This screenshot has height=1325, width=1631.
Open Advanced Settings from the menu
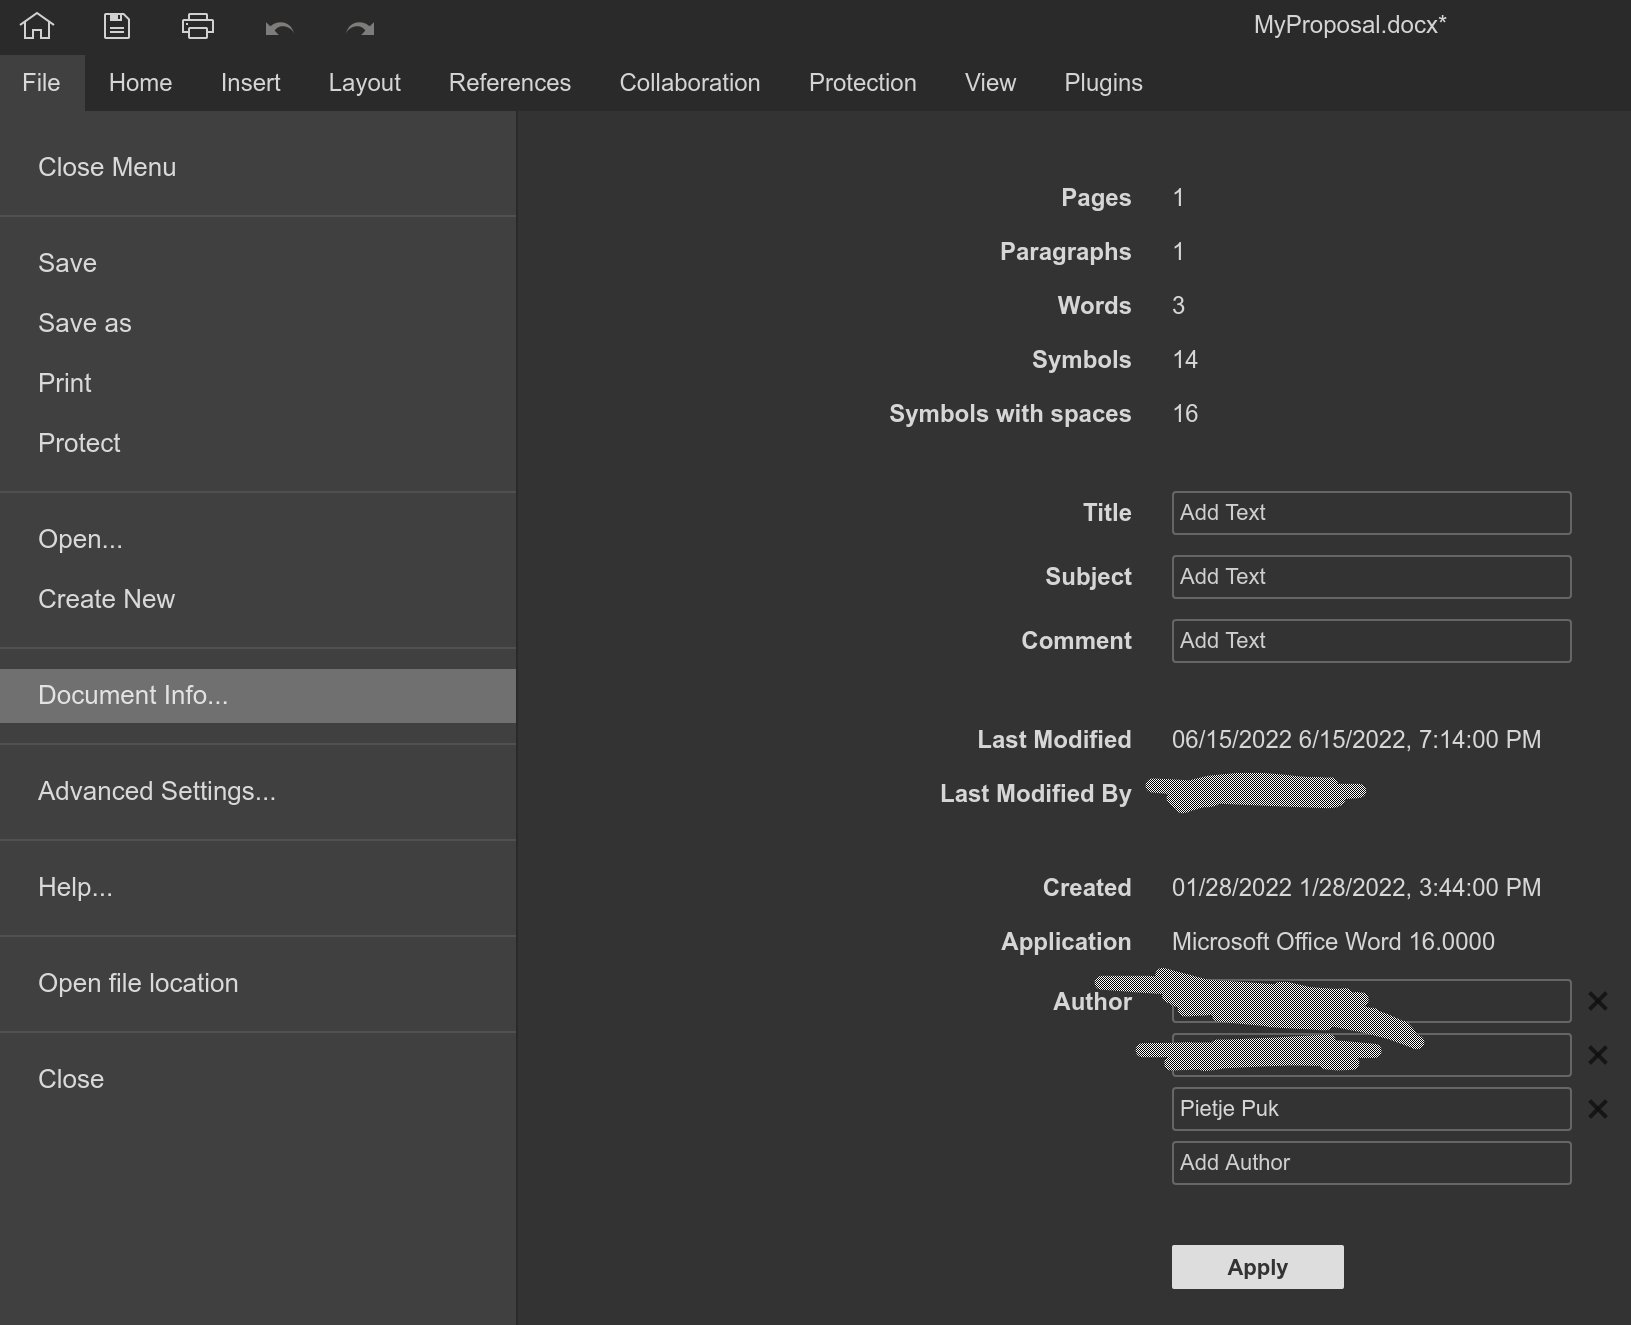point(156,791)
